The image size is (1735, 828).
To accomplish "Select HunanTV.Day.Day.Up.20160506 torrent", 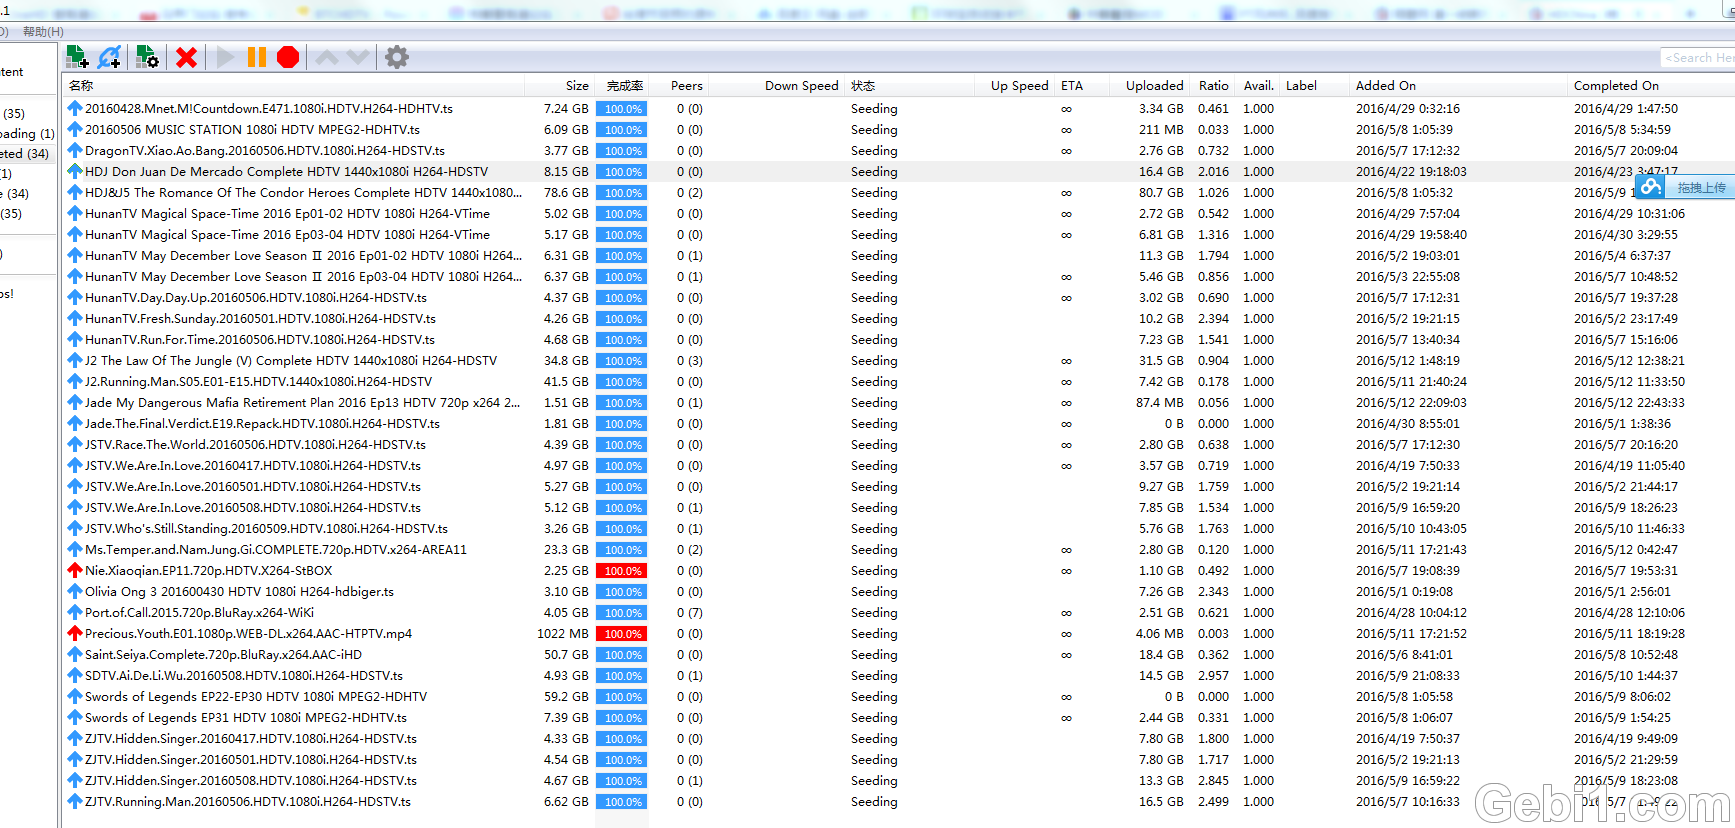I will click(256, 297).
